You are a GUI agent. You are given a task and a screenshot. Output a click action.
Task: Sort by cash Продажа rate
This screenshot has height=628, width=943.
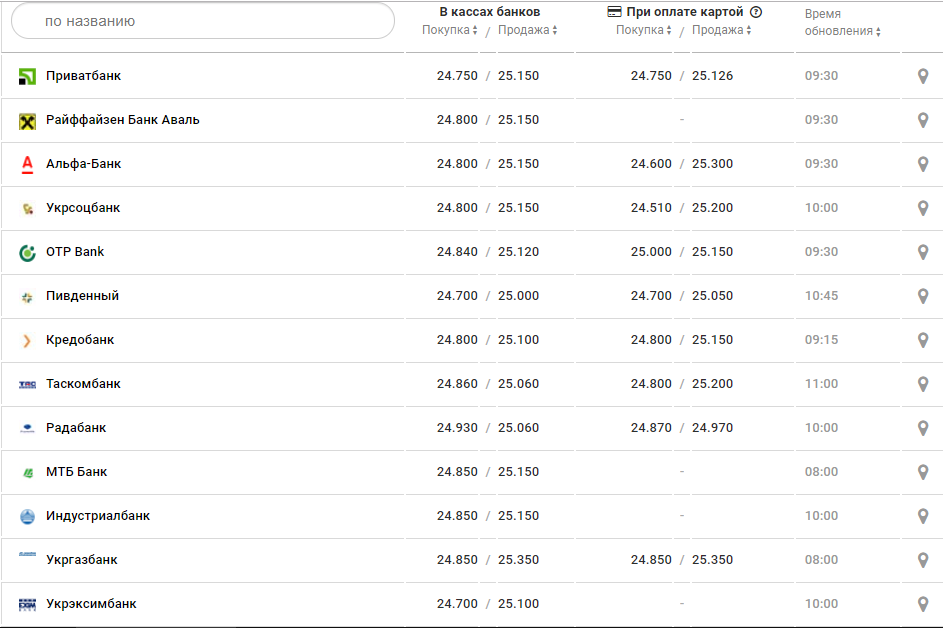[528, 30]
